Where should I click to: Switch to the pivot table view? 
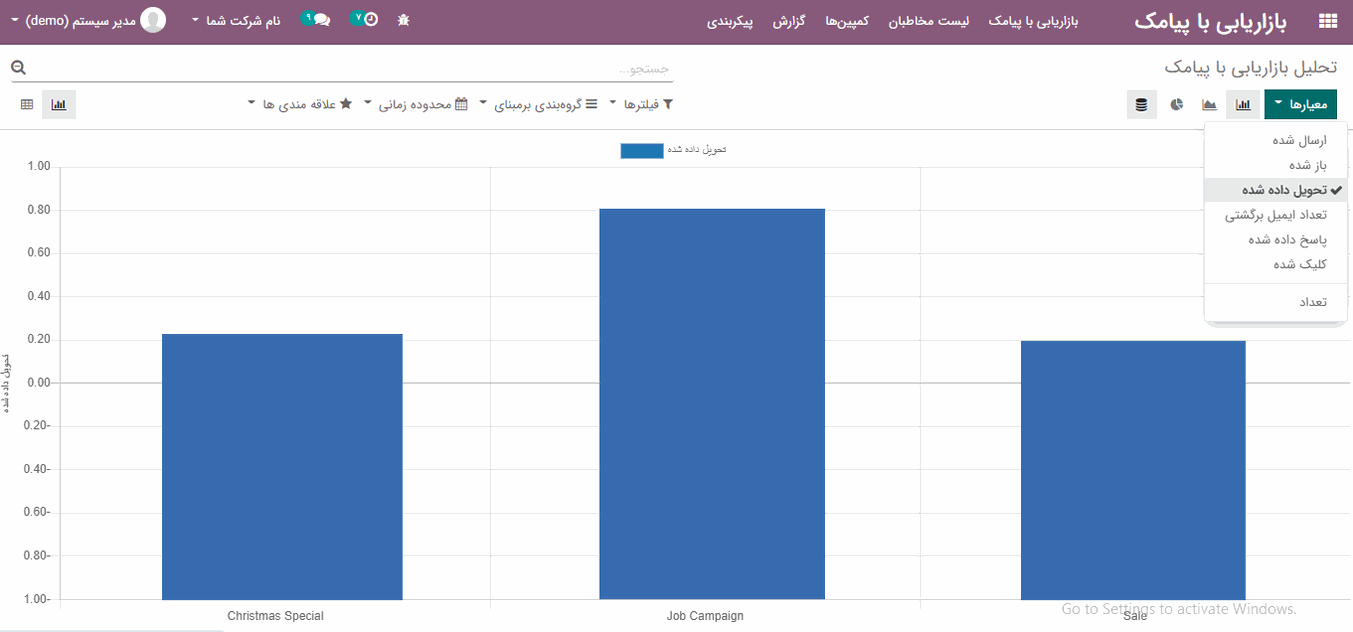tap(27, 104)
